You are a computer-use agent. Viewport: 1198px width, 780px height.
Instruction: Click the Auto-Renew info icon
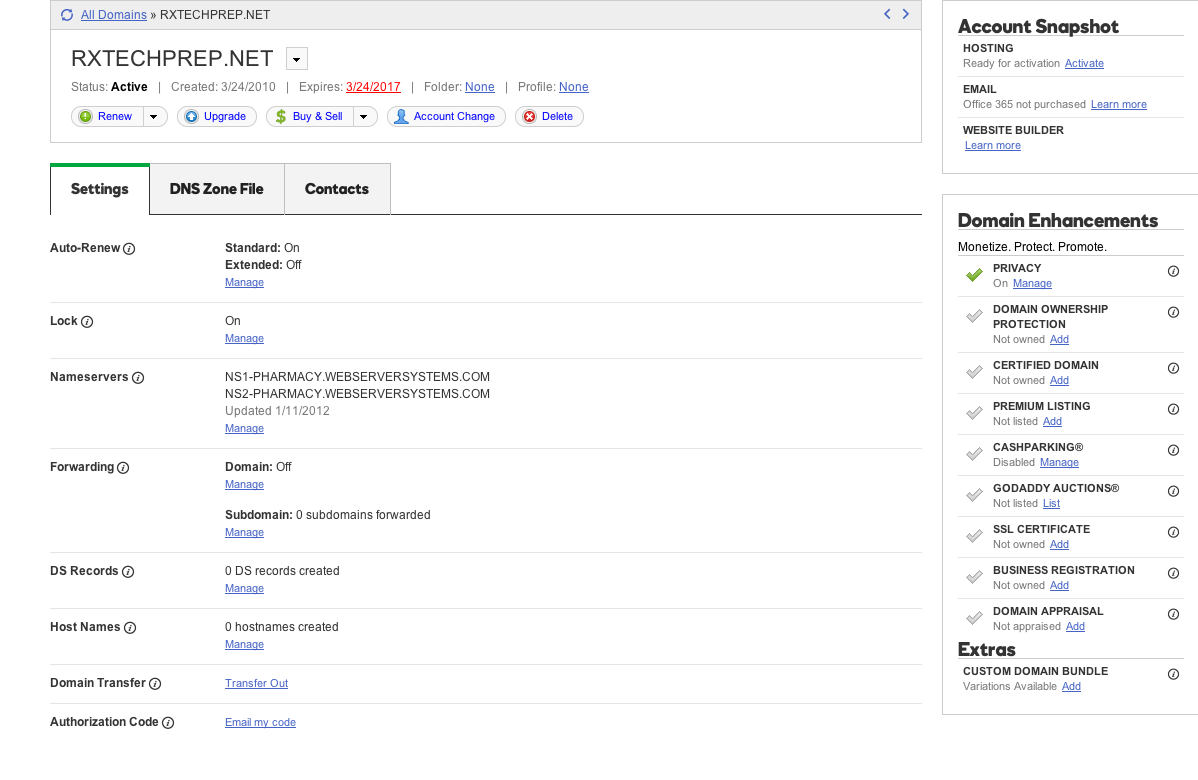(129, 249)
